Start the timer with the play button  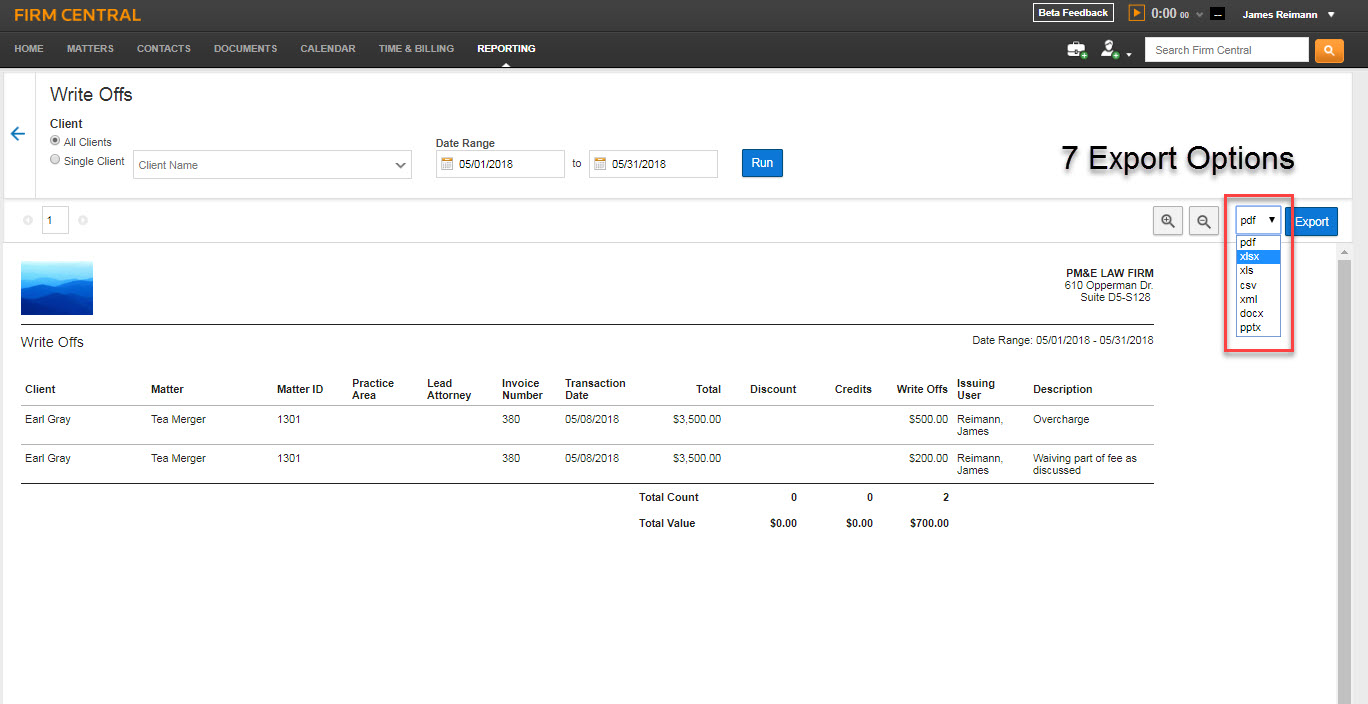coord(1137,13)
